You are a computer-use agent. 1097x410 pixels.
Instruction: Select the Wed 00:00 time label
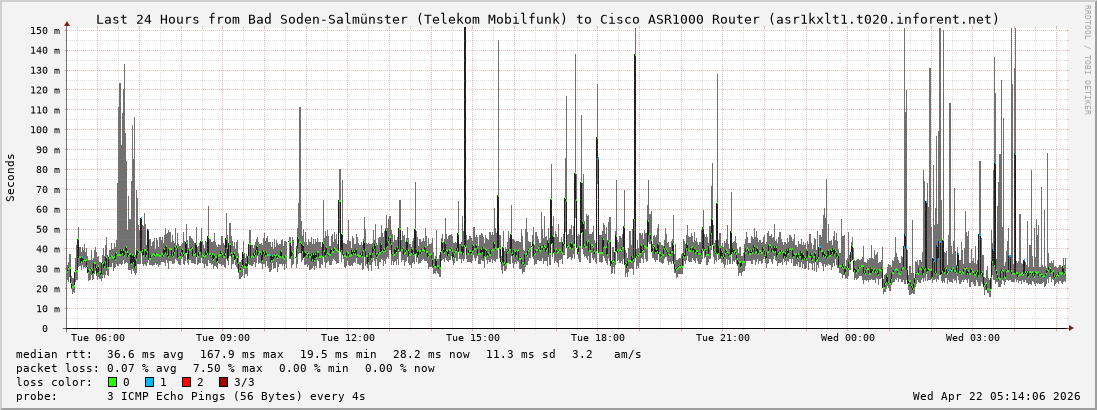pyautogui.click(x=848, y=338)
